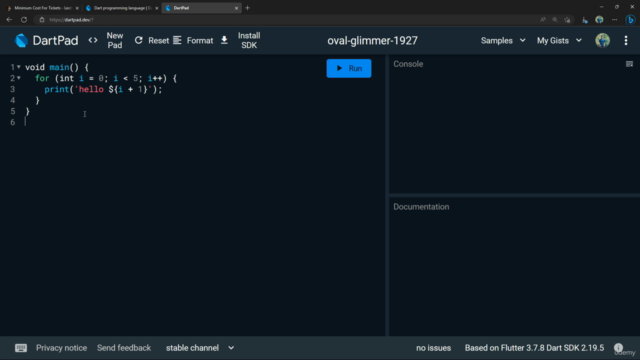Close the Dart programming language tab
The height and width of the screenshot is (360, 640).
[x=157, y=8]
